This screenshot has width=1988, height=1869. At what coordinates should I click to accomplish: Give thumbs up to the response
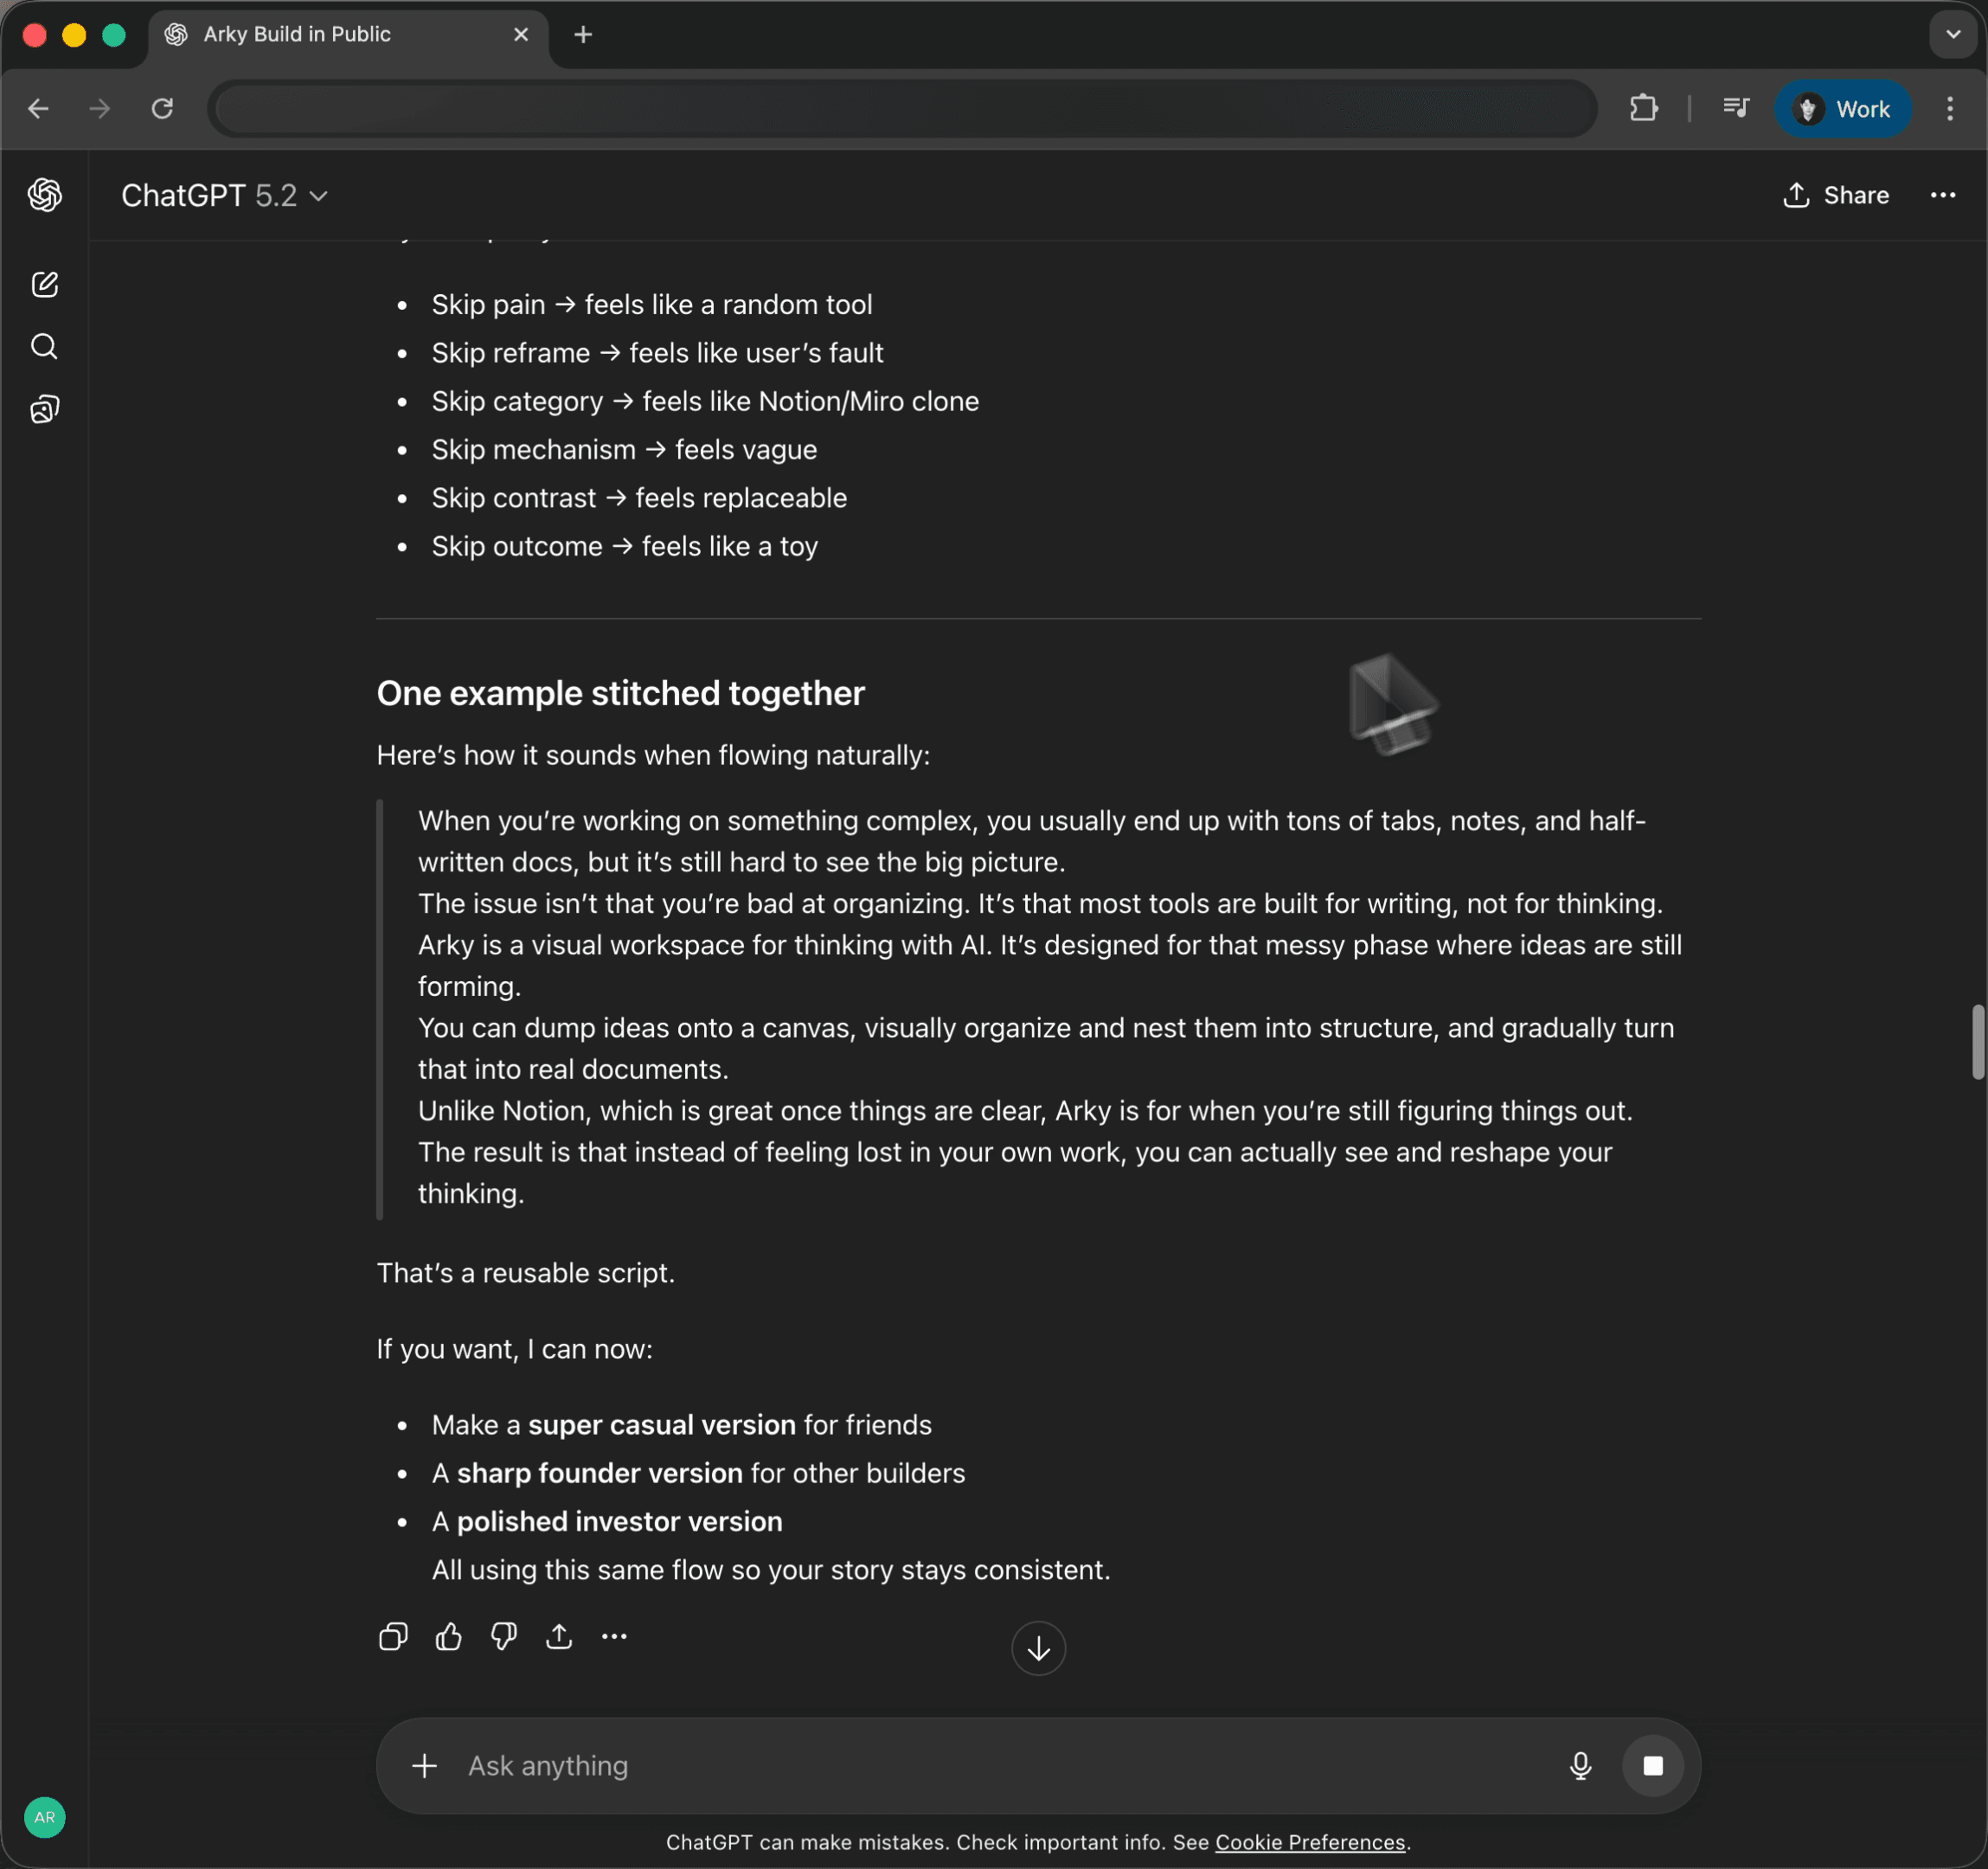click(449, 1637)
